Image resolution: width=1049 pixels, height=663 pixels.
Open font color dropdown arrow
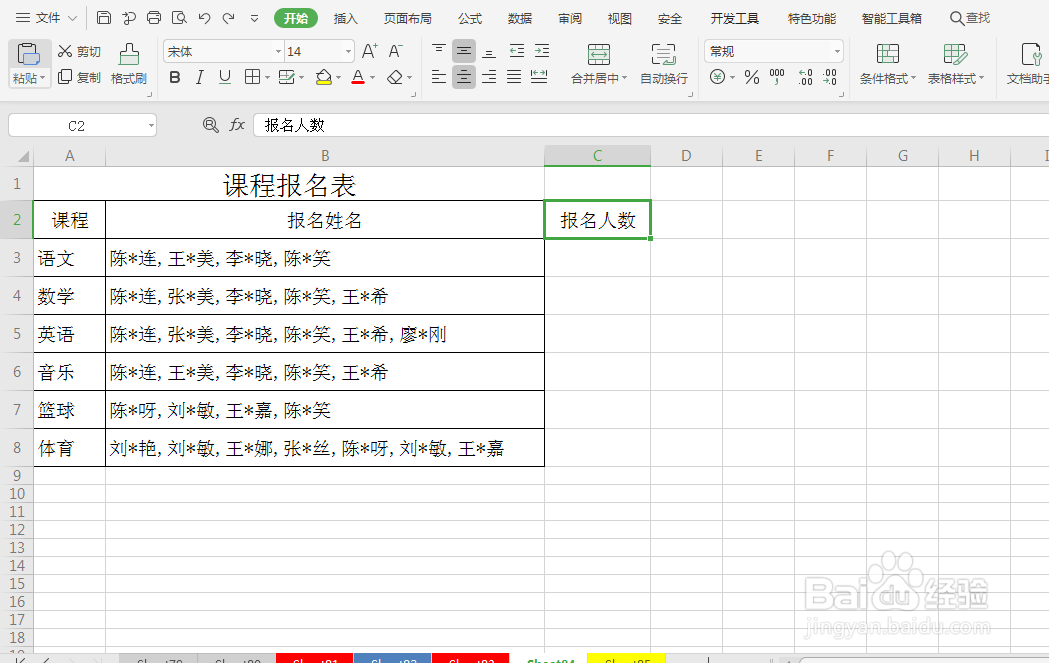pos(373,78)
